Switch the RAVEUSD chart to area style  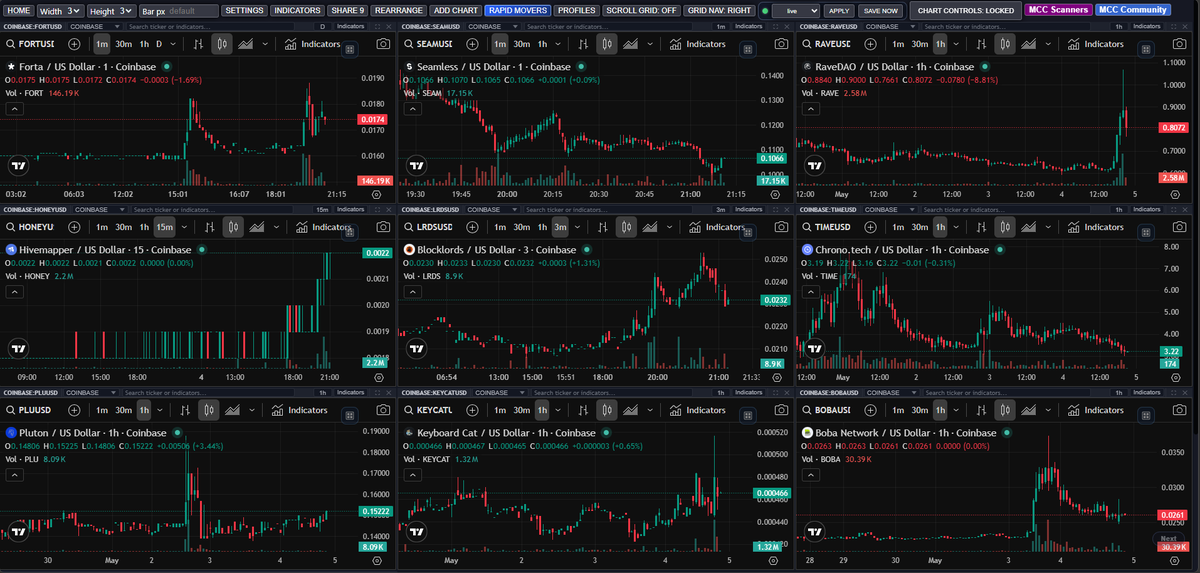click(x=1029, y=45)
